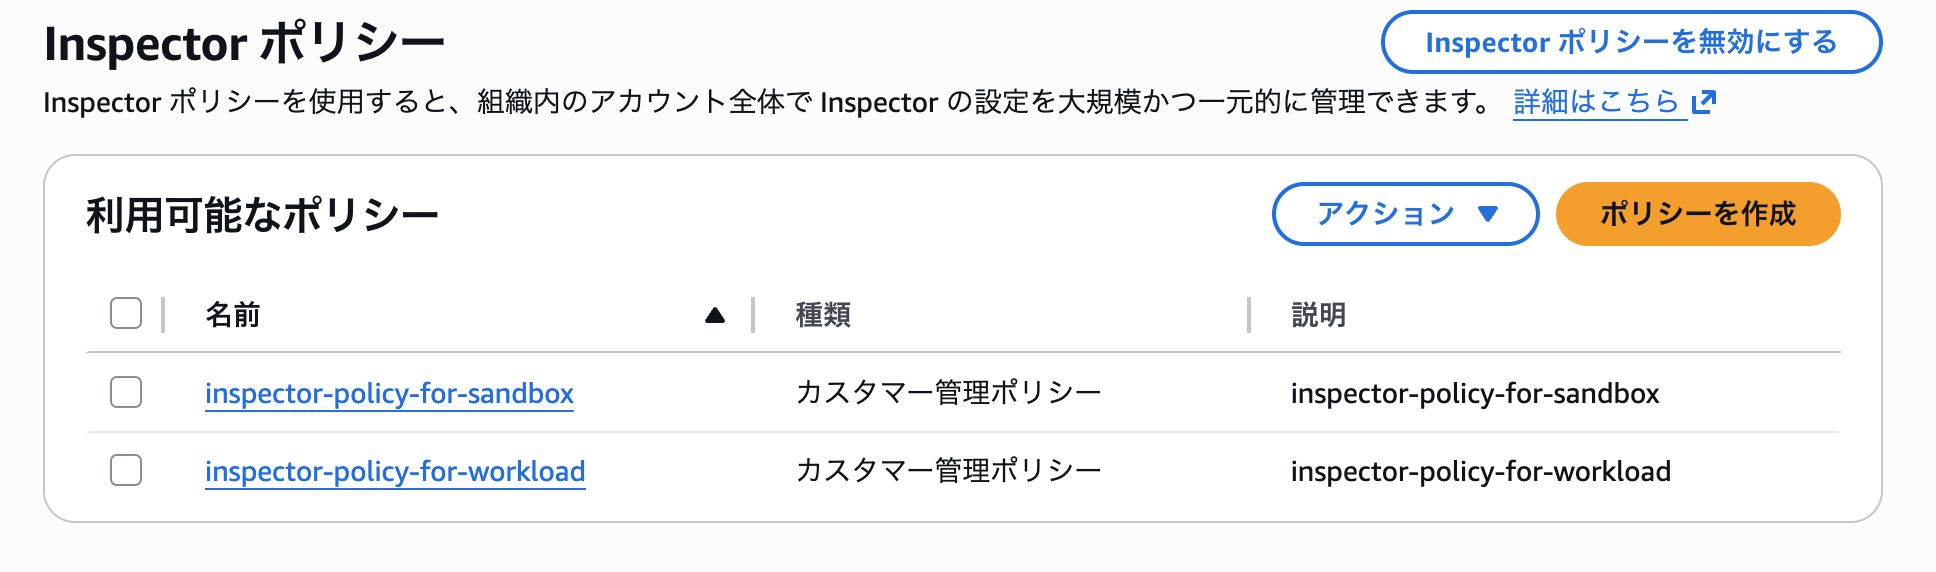The image size is (1936, 572).
Task: Open the inspector-policy-for-sandbox policy link
Action: 389,394
